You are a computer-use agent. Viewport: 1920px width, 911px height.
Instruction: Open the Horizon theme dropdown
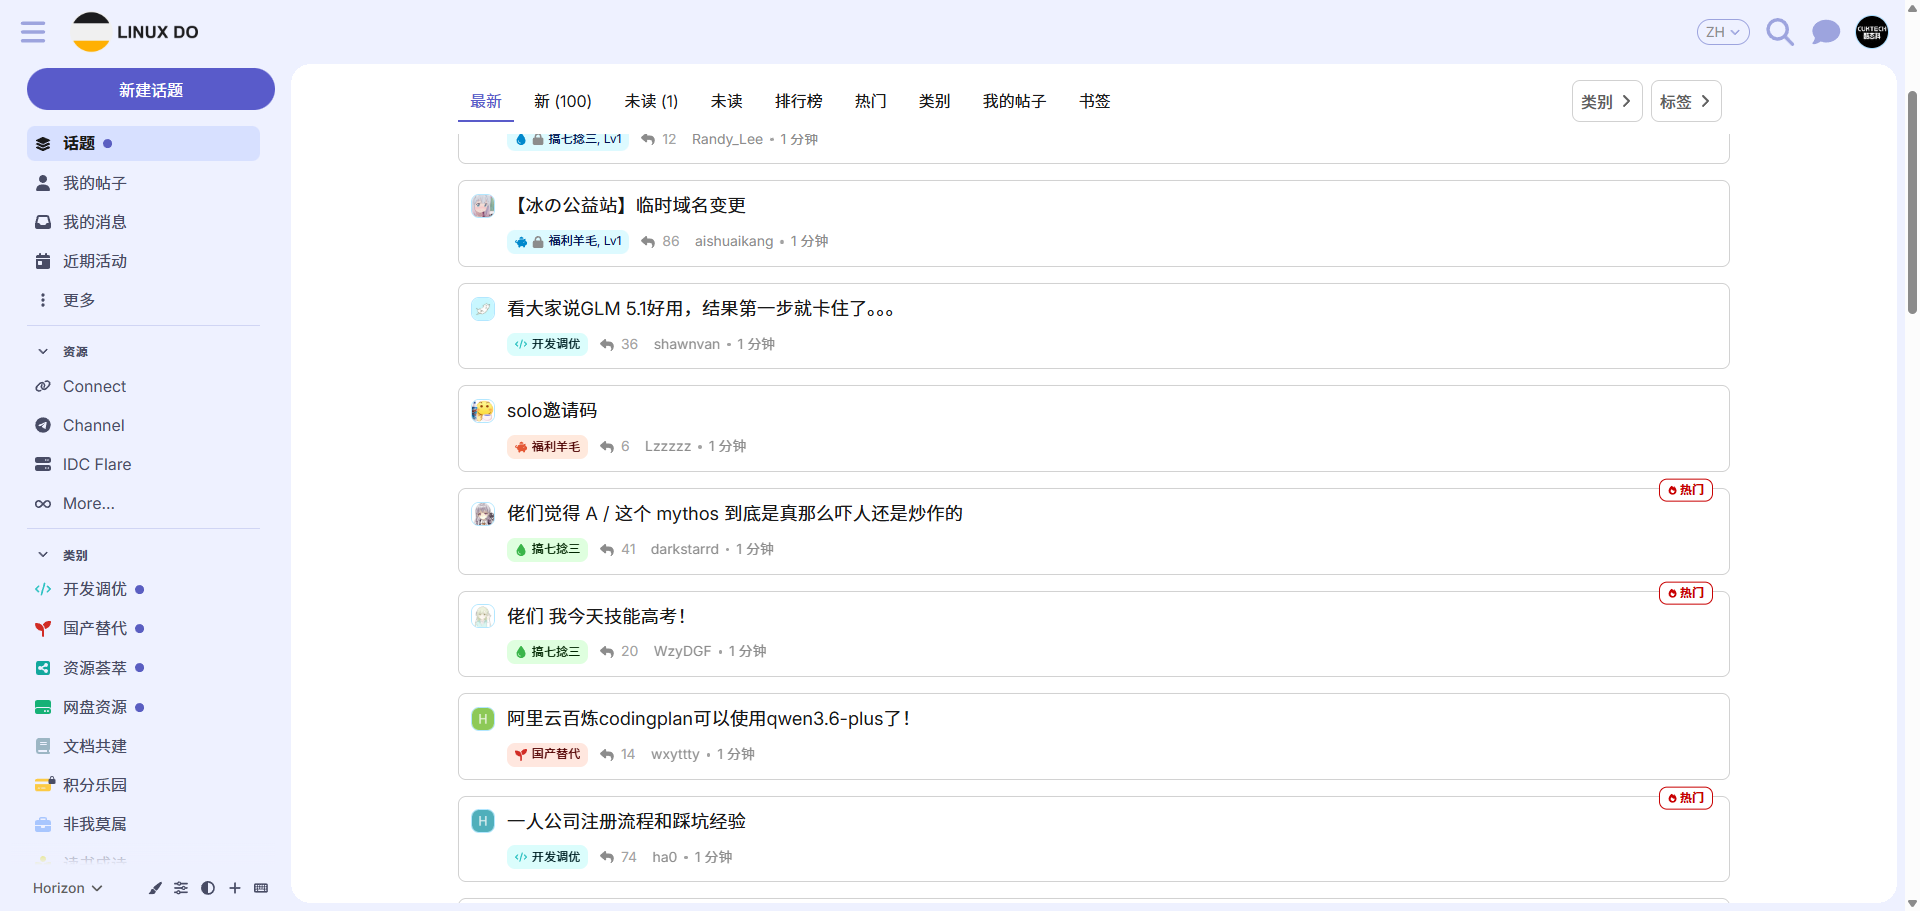pos(68,888)
